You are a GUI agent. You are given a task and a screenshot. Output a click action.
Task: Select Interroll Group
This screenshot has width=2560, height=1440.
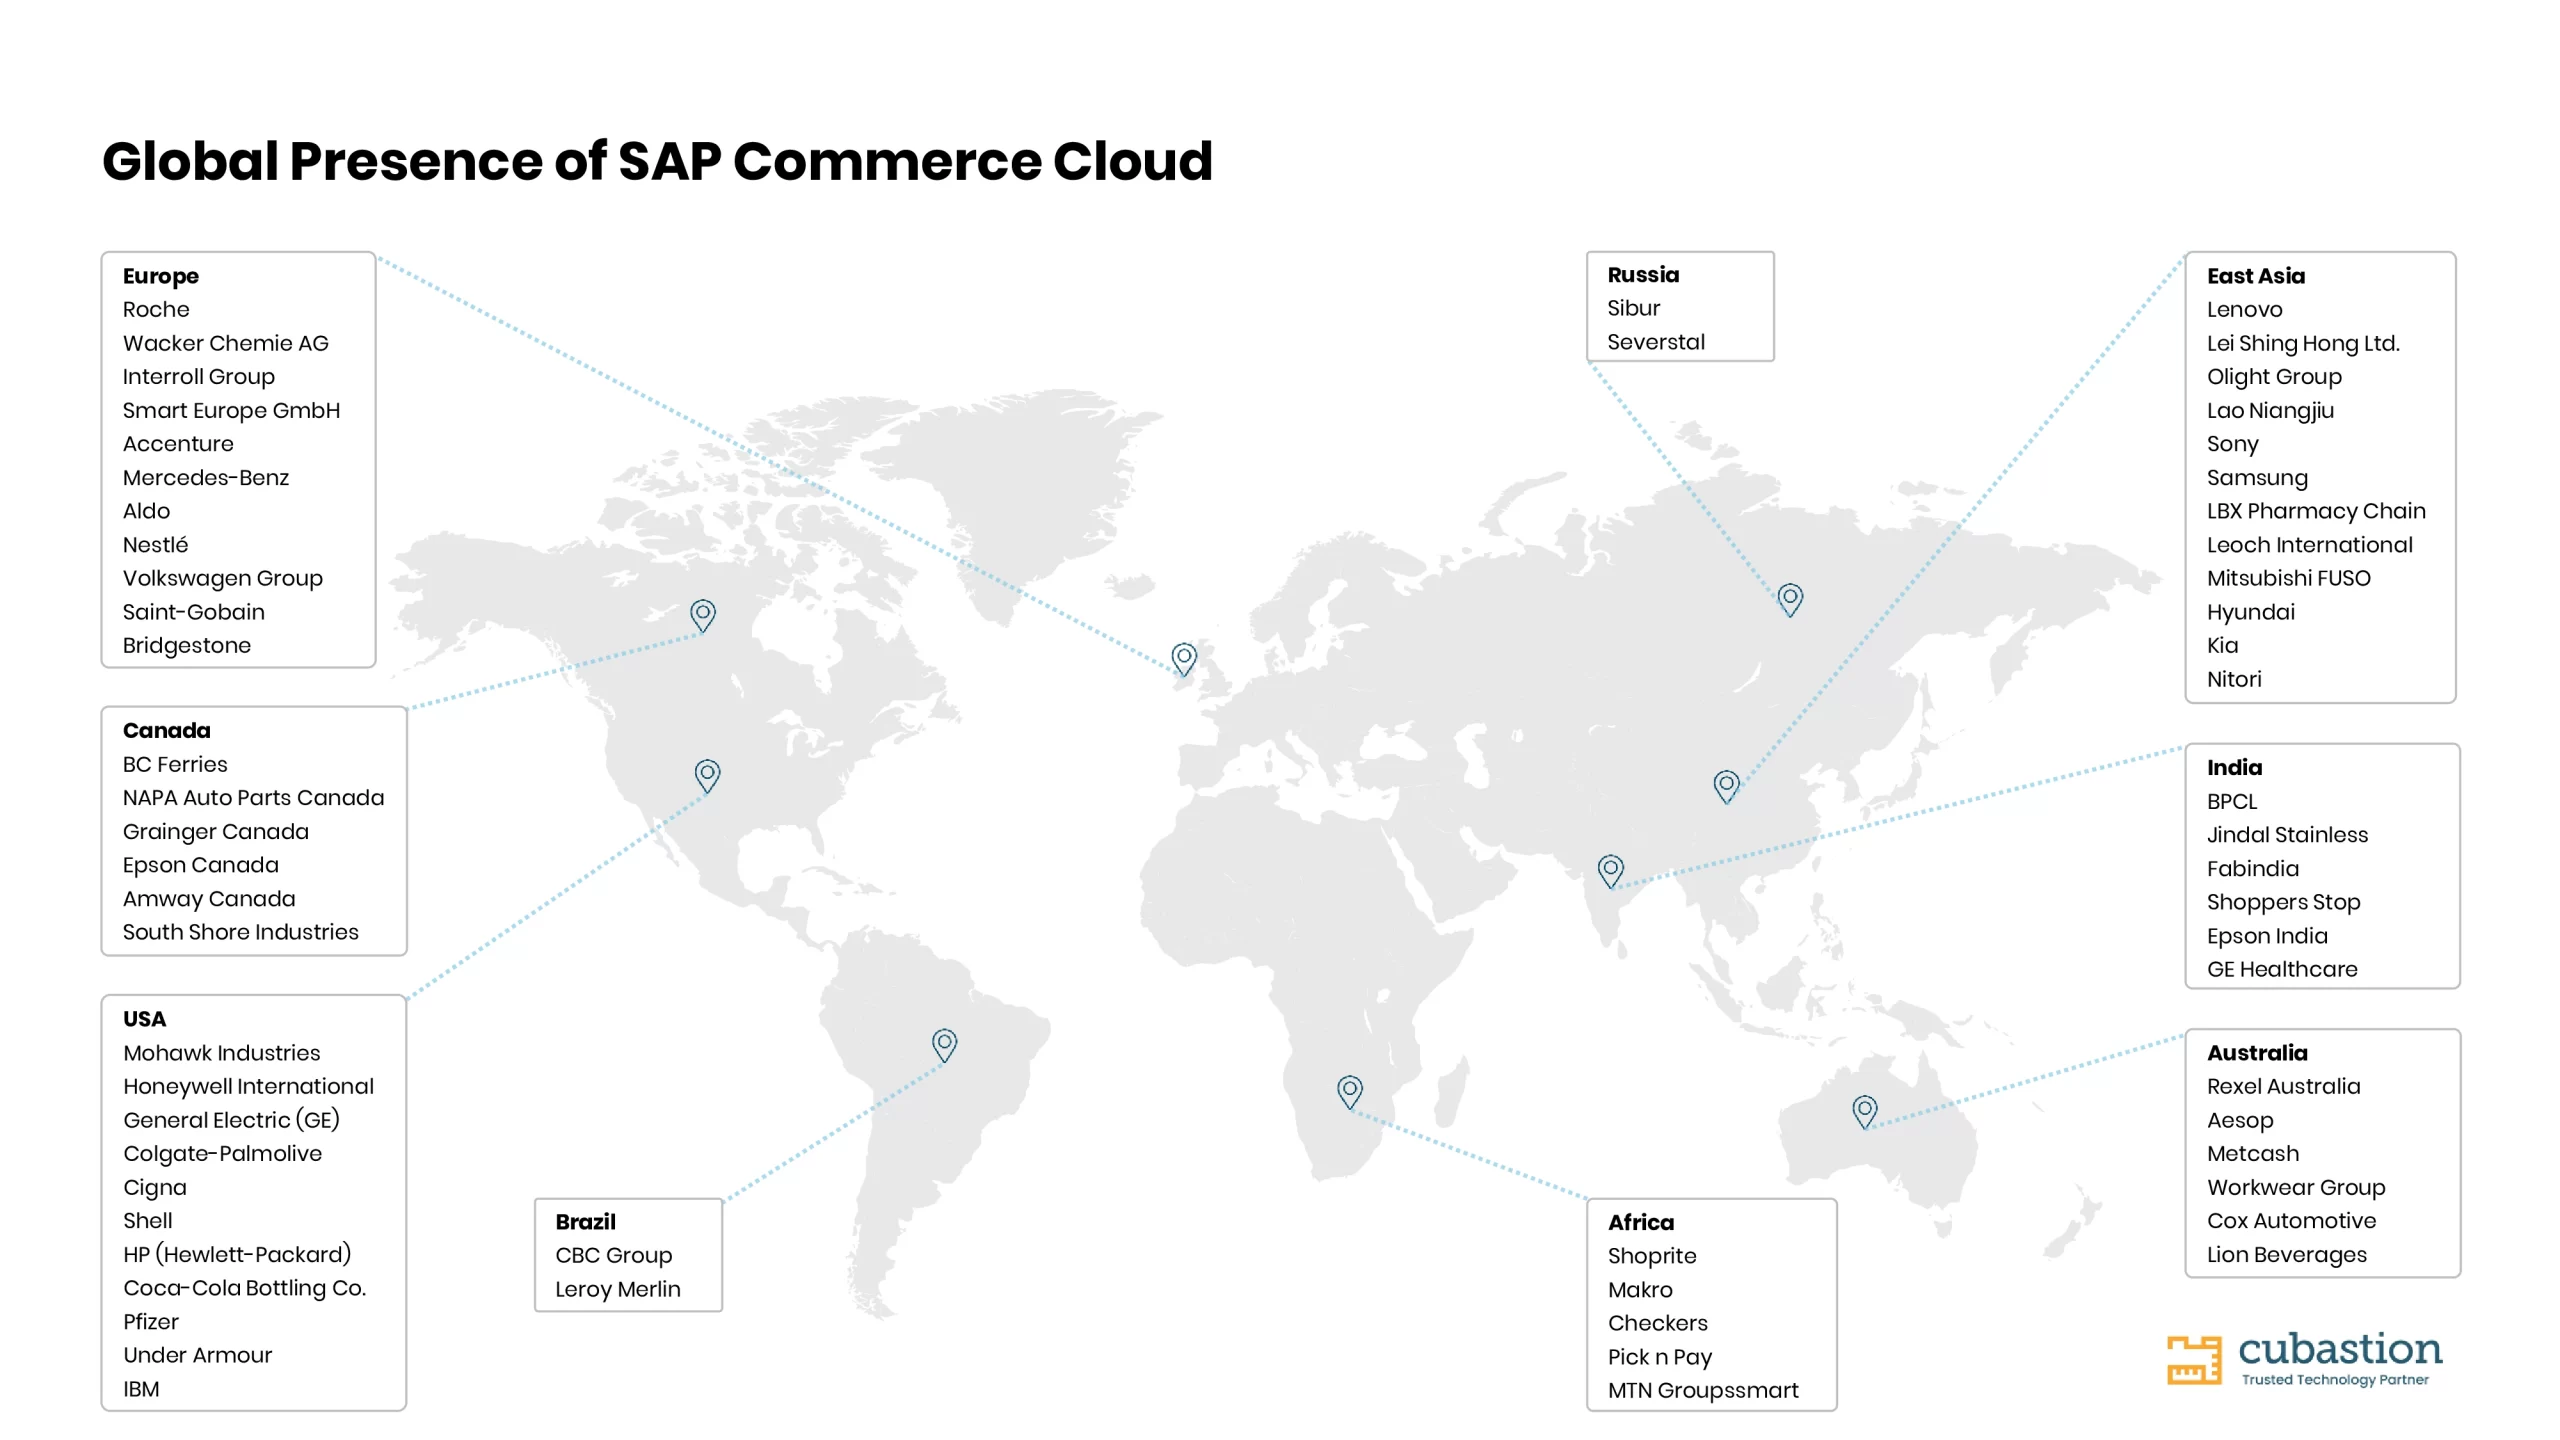click(x=199, y=377)
